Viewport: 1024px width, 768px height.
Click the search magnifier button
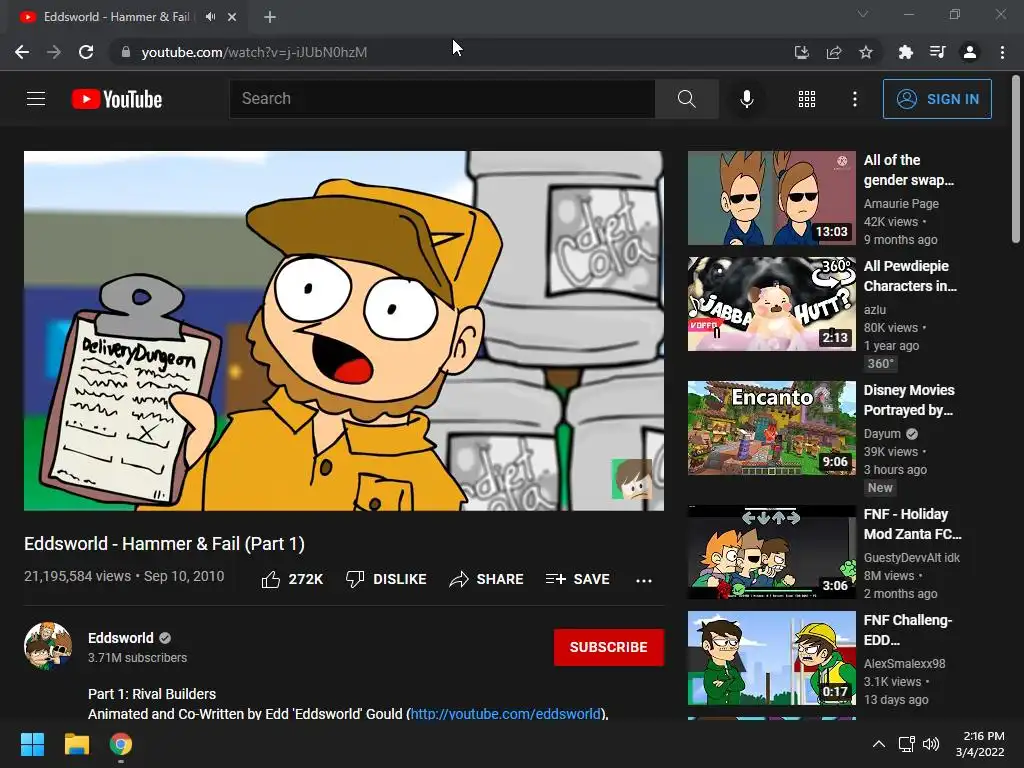coord(686,99)
